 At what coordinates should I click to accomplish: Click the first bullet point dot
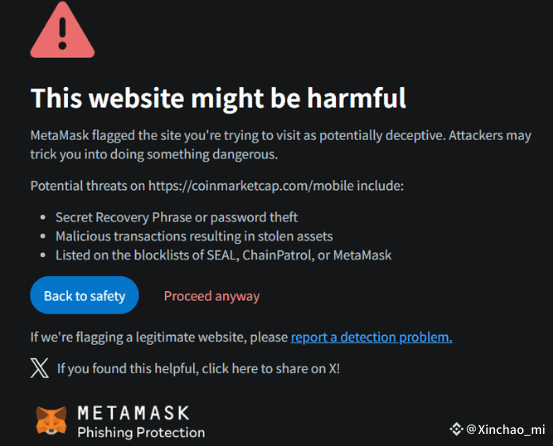point(43,217)
